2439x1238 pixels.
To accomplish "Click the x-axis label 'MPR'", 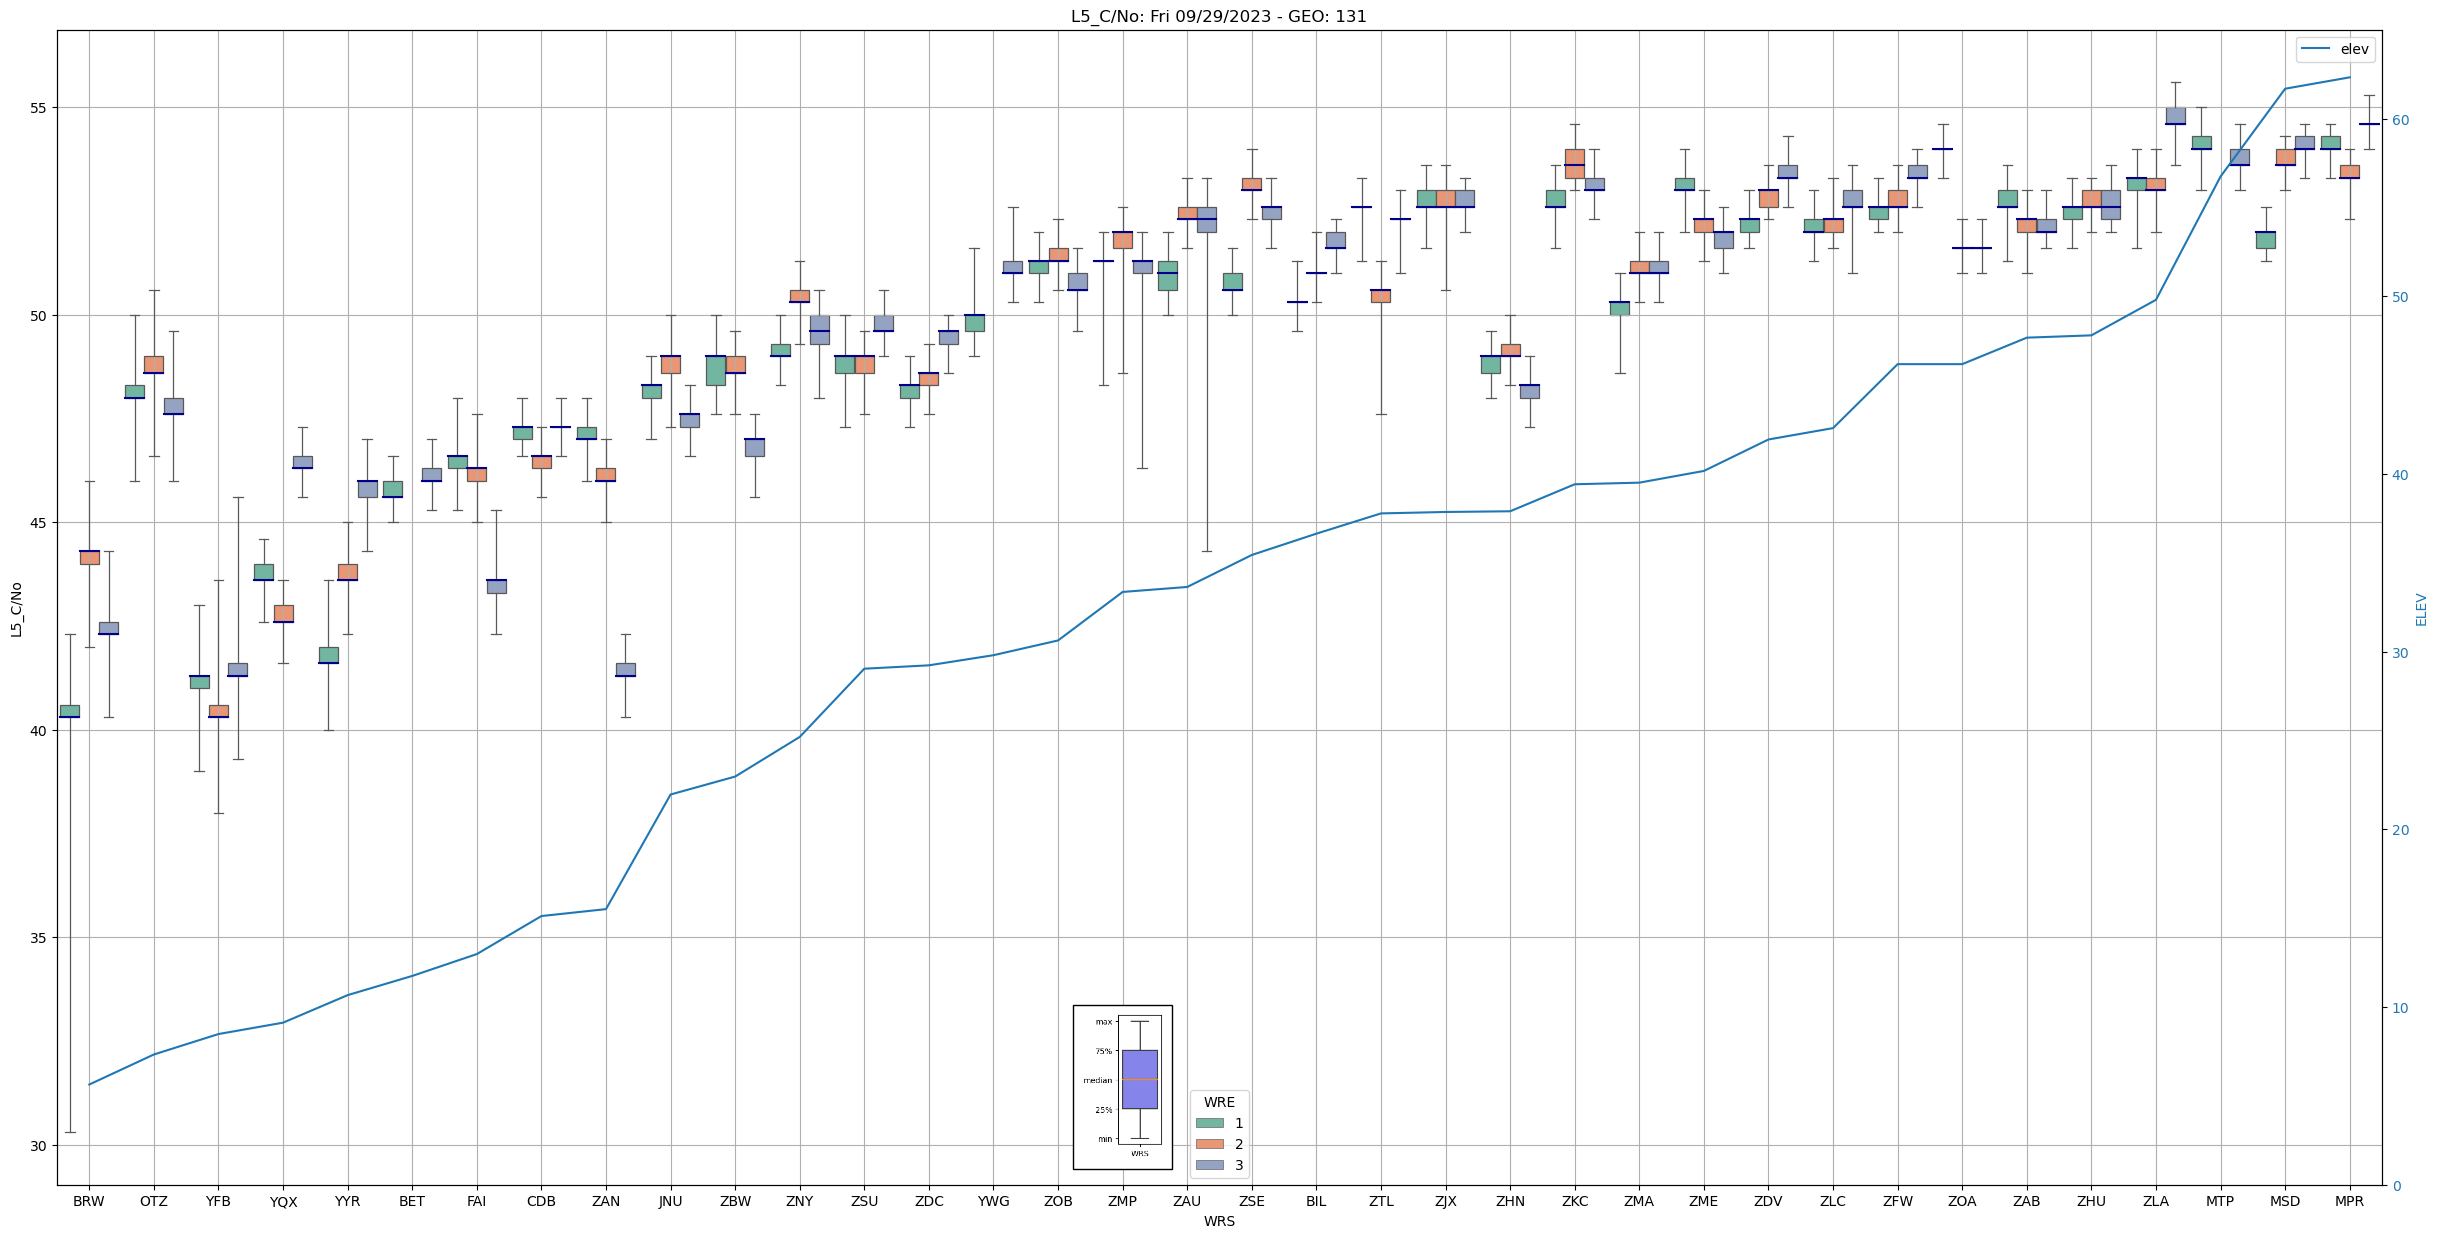I will point(2349,1201).
